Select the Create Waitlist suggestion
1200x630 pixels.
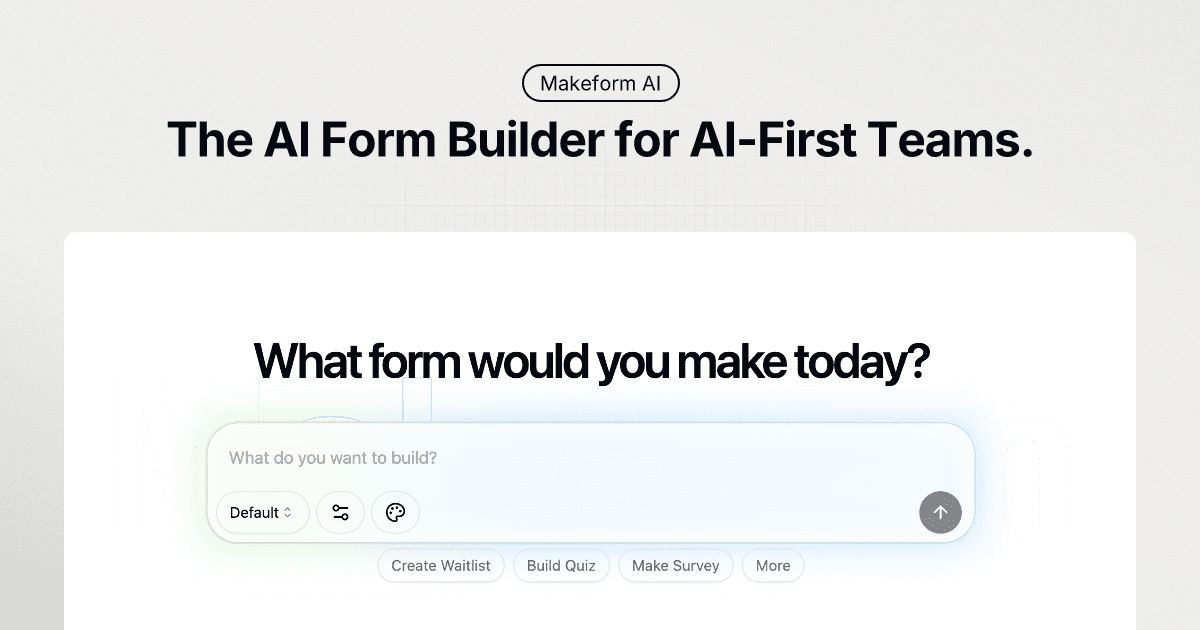click(x=440, y=565)
